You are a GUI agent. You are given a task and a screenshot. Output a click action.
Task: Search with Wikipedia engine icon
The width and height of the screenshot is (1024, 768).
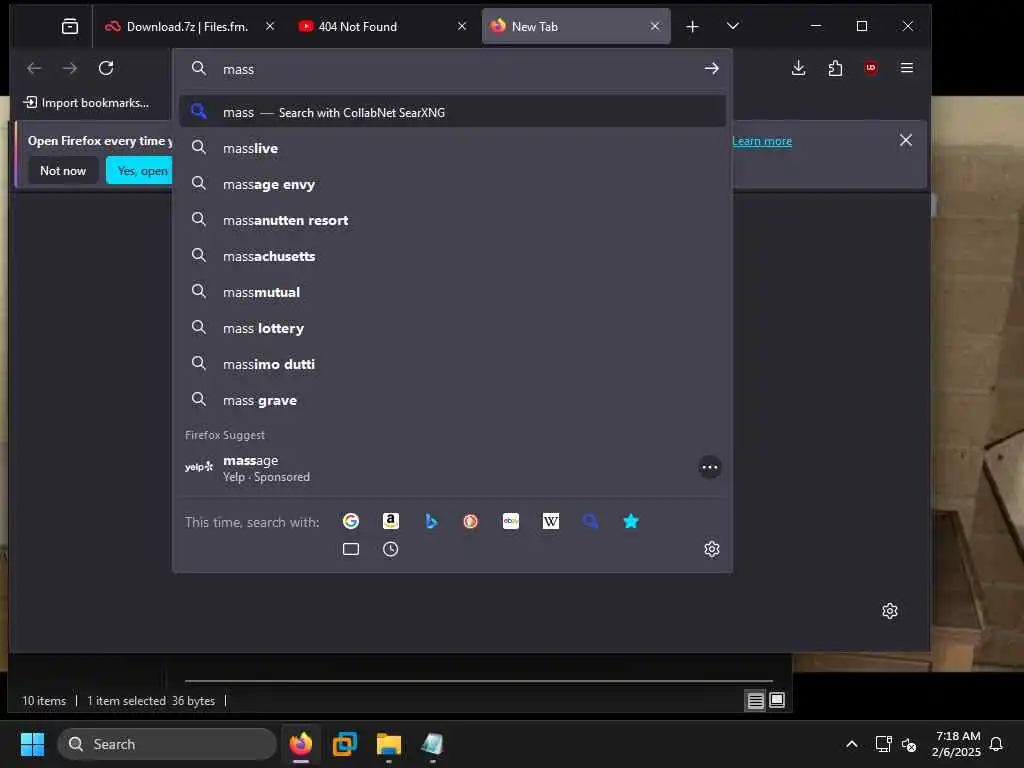(551, 521)
